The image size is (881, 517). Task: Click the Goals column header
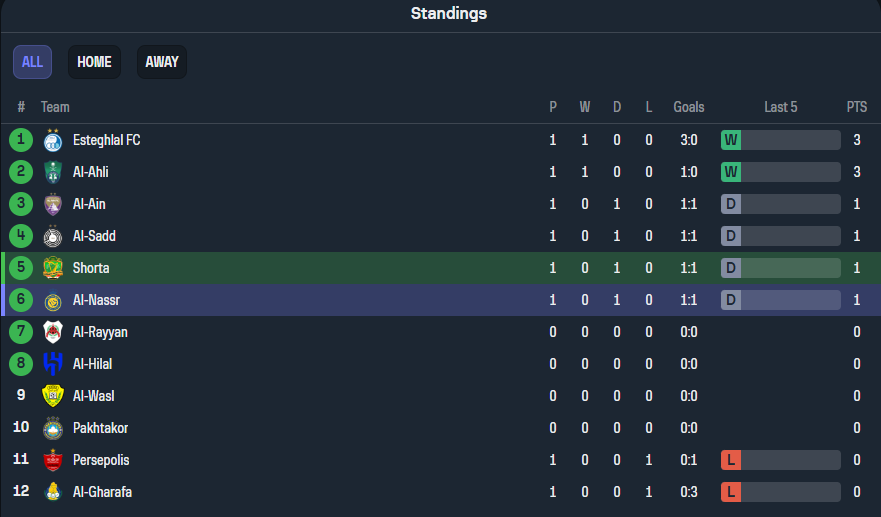point(689,107)
